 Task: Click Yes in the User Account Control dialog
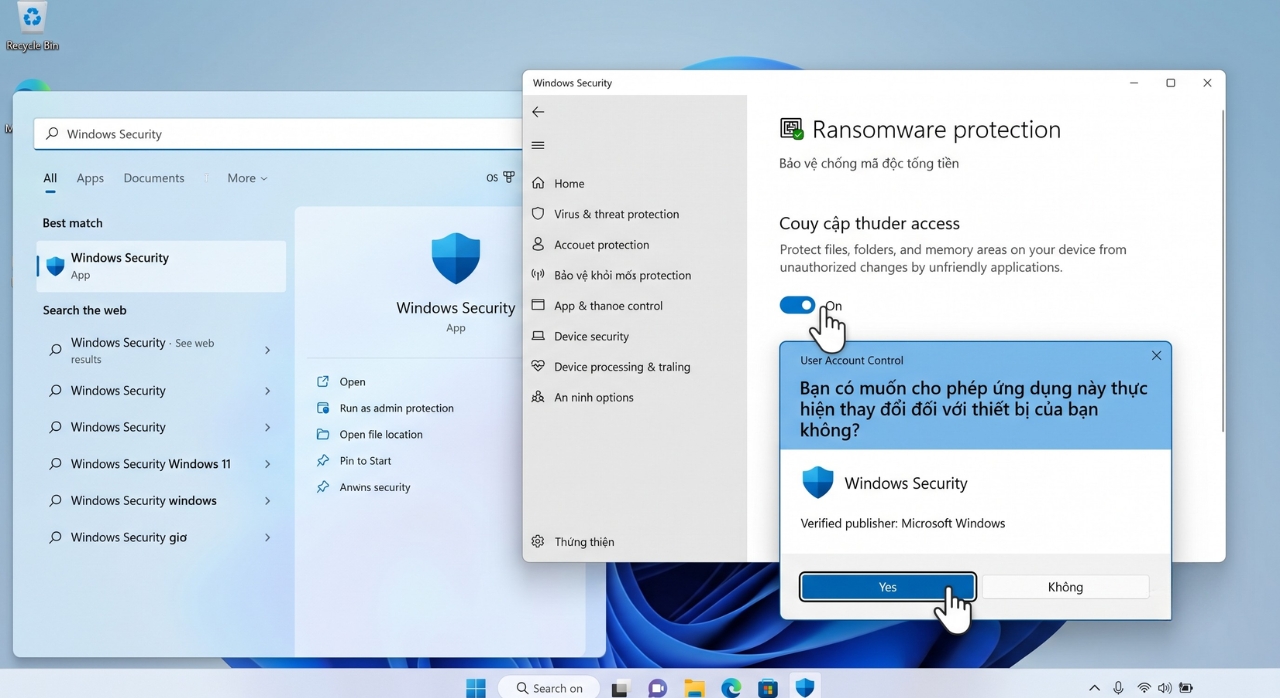[x=888, y=587]
